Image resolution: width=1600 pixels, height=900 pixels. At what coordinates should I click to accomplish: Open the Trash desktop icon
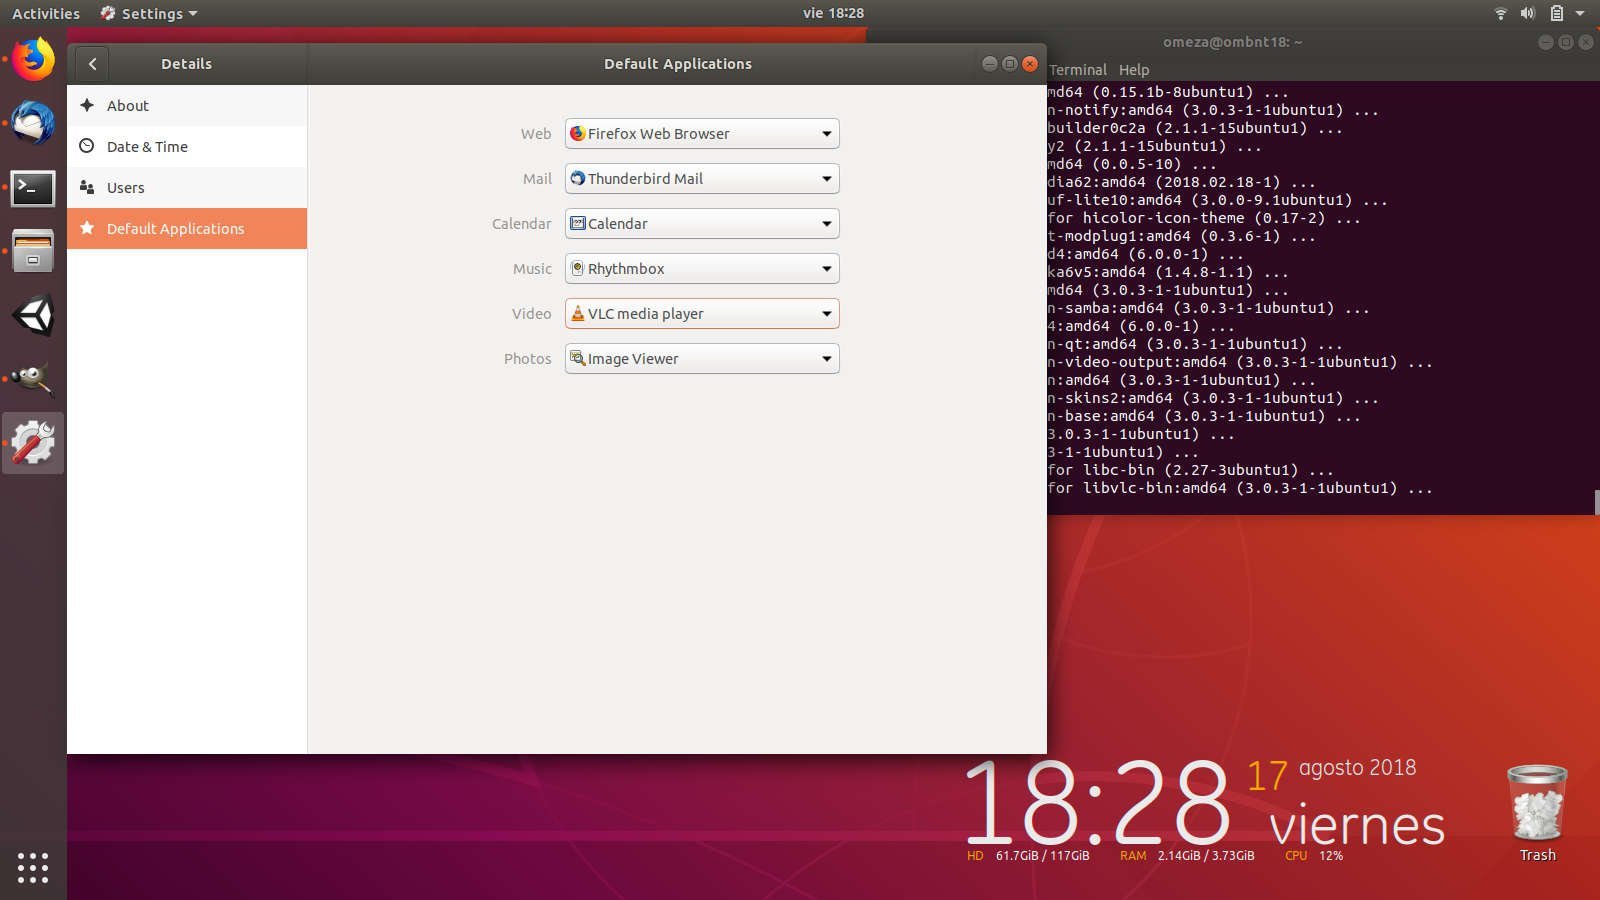1537,812
